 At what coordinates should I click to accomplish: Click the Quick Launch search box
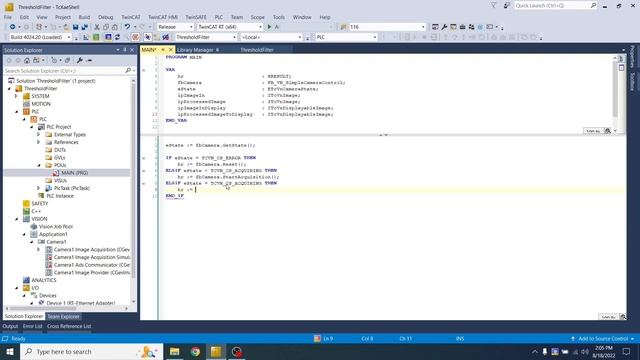point(552,5)
